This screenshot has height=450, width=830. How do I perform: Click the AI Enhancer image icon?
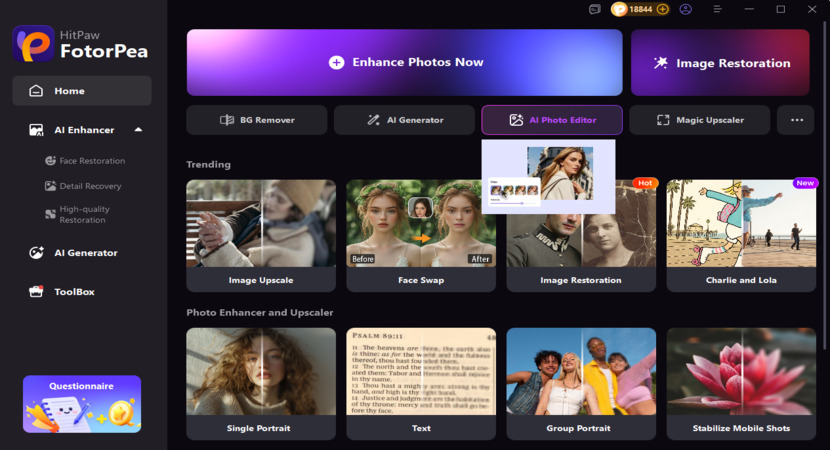click(x=36, y=130)
